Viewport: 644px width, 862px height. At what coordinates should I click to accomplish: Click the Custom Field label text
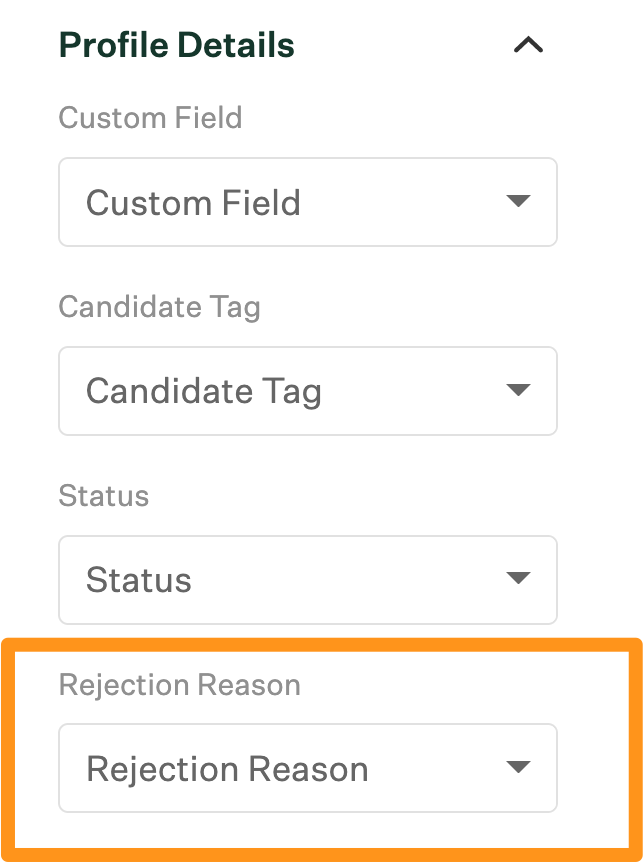coord(150,117)
